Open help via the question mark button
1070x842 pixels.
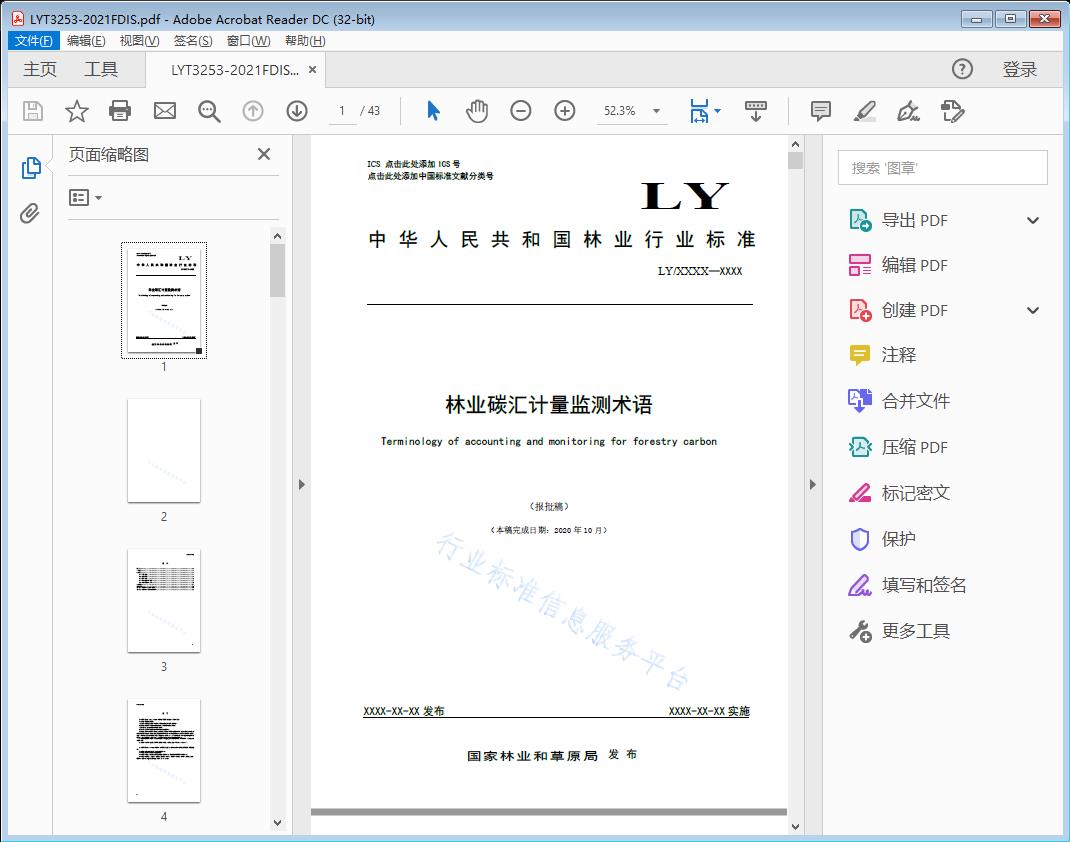tap(962, 69)
